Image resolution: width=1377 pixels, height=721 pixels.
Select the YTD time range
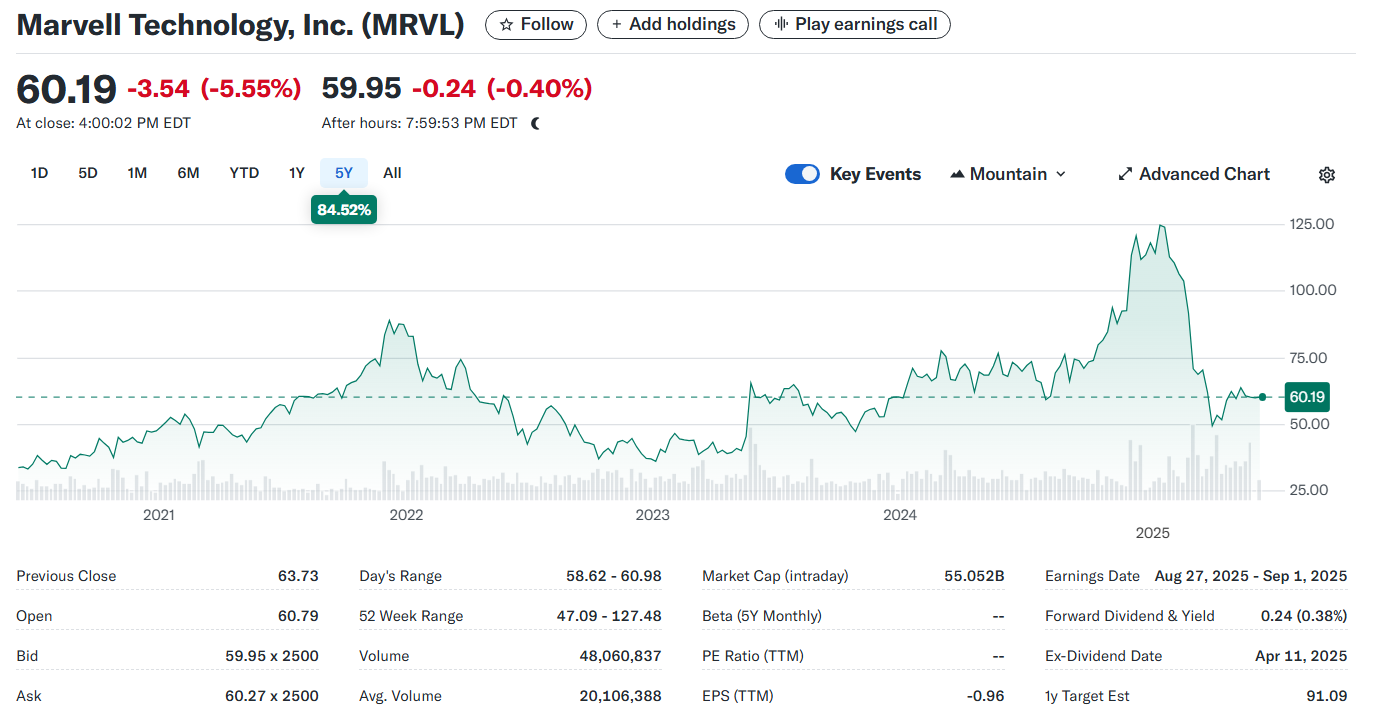244,173
